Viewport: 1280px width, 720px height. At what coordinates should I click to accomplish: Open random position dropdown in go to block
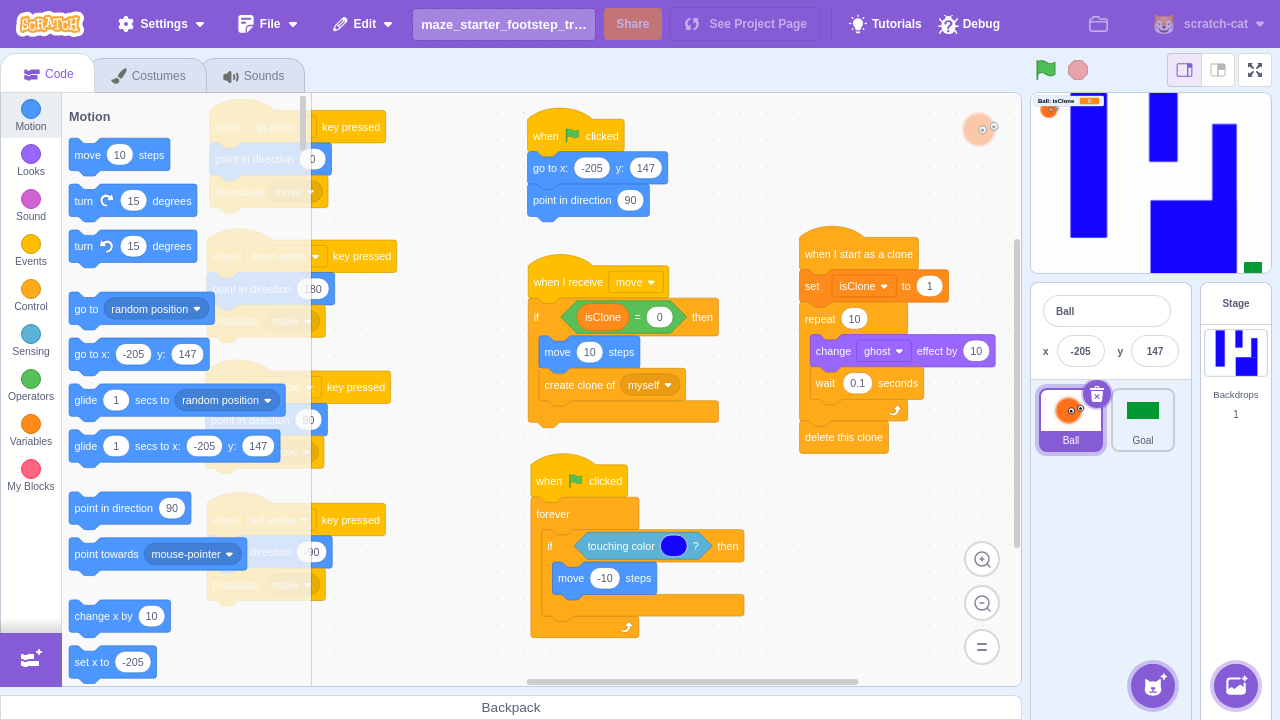pyautogui.click(x=157, y=309)
